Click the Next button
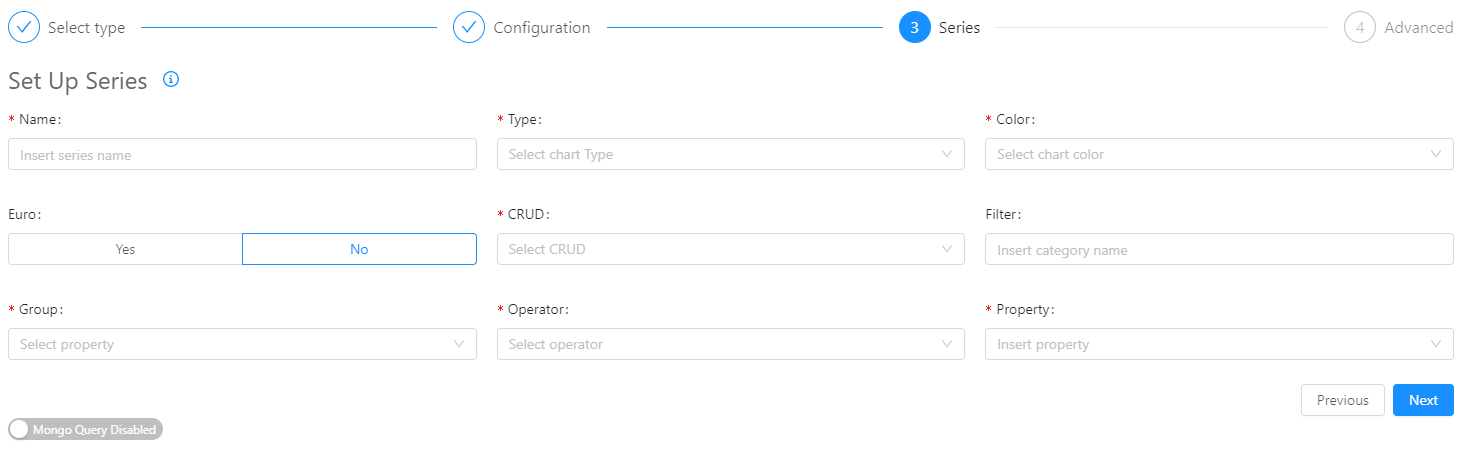Viewport: 1470px width, 452px height. 1422,400
